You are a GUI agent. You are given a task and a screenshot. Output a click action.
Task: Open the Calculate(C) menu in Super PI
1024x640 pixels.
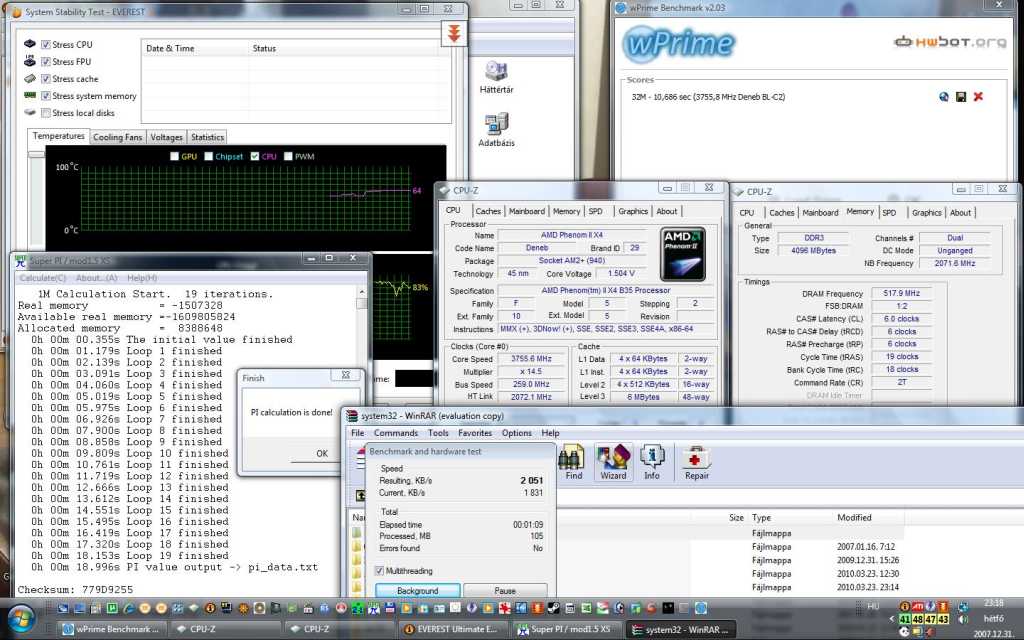click(42, 278)
